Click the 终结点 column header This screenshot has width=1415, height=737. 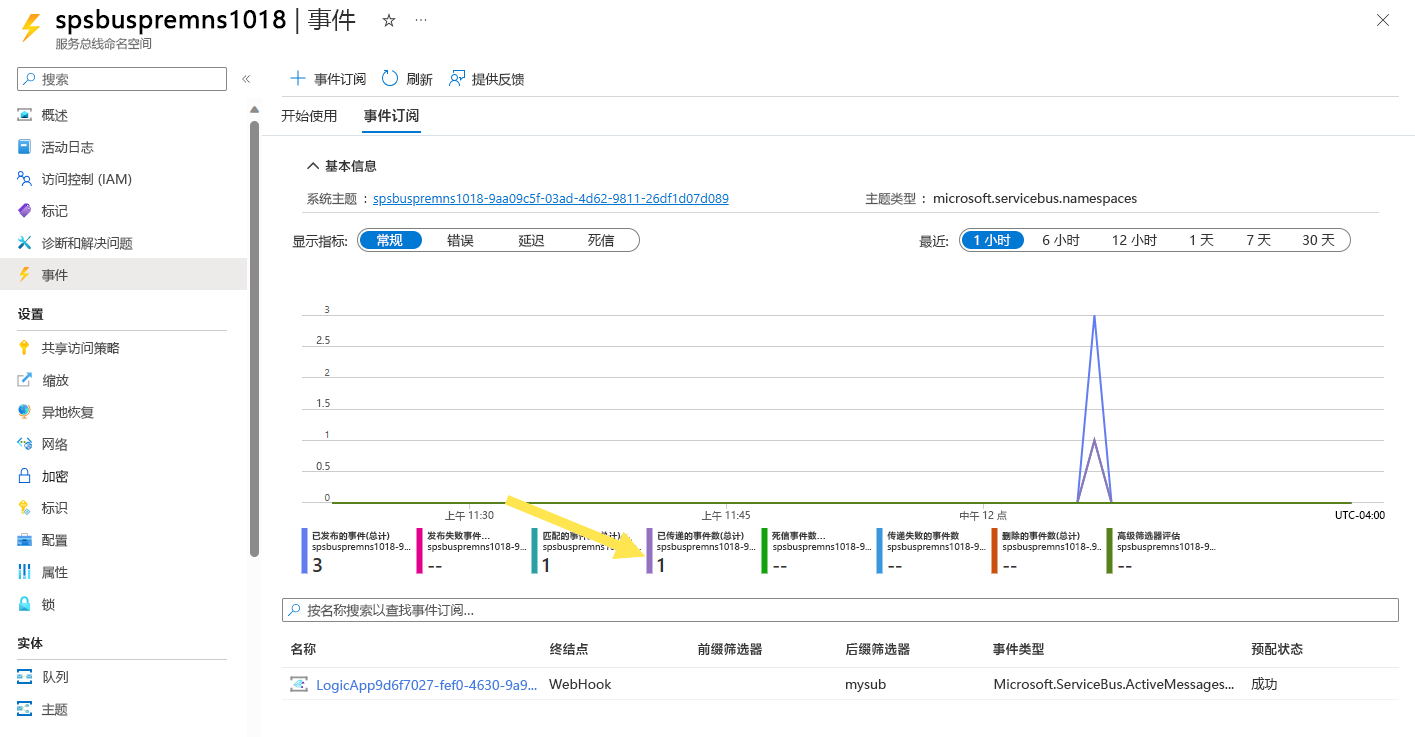tap(569, 649)
